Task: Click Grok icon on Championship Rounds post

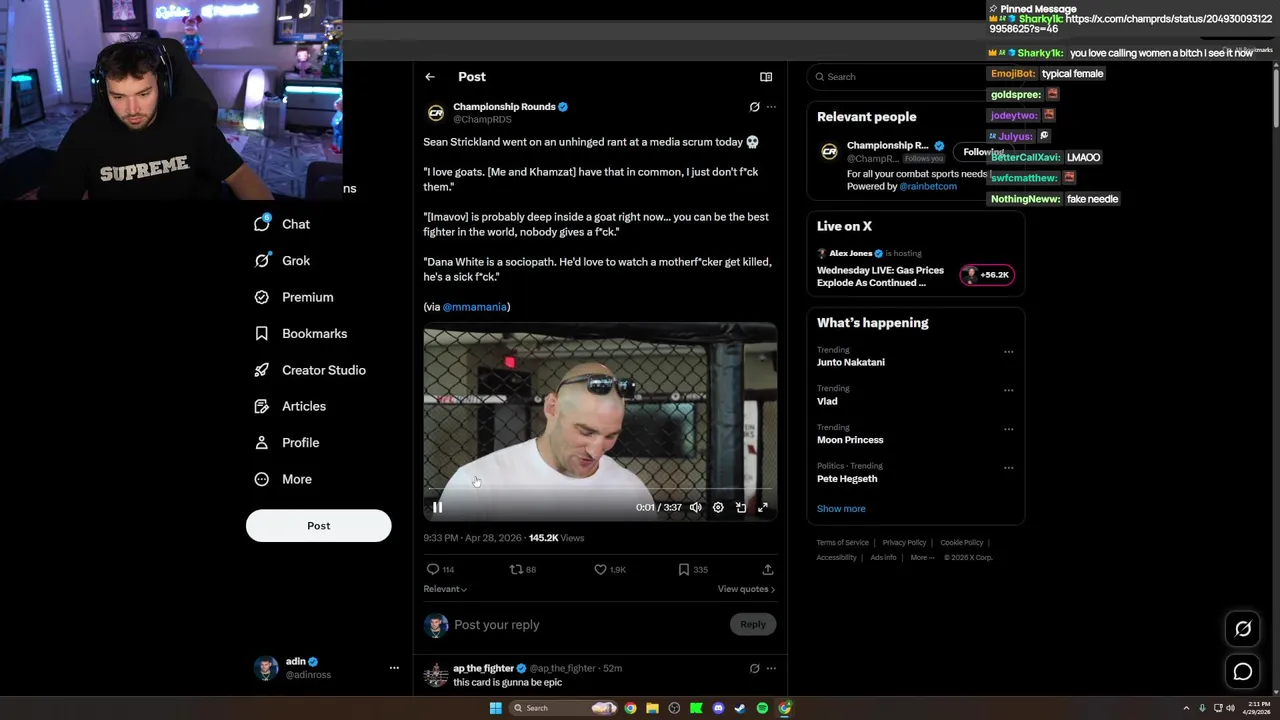Action: click(x=755, y=107)
